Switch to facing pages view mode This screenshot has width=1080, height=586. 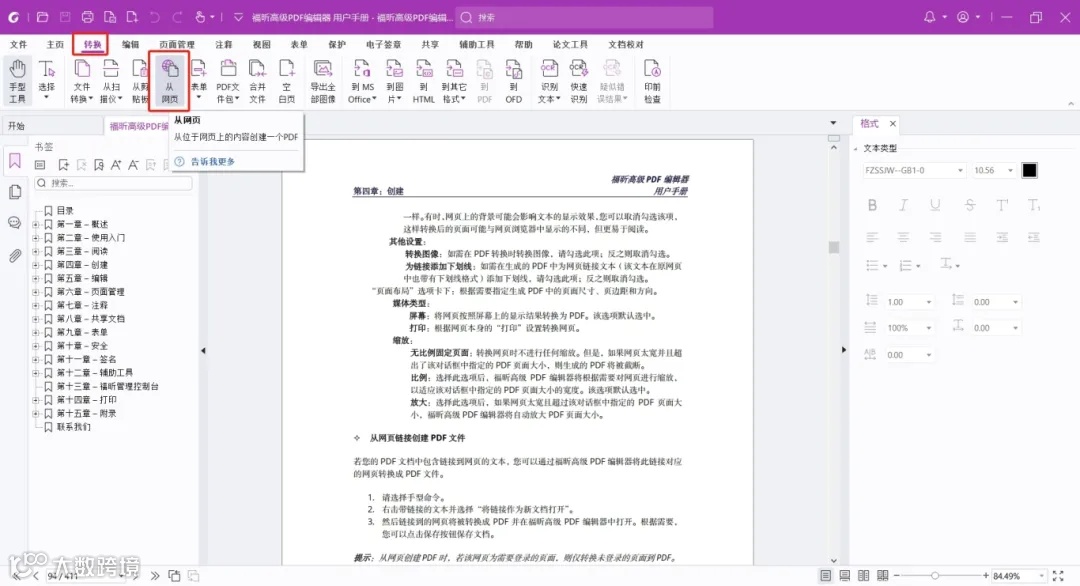tap(863, 575)
